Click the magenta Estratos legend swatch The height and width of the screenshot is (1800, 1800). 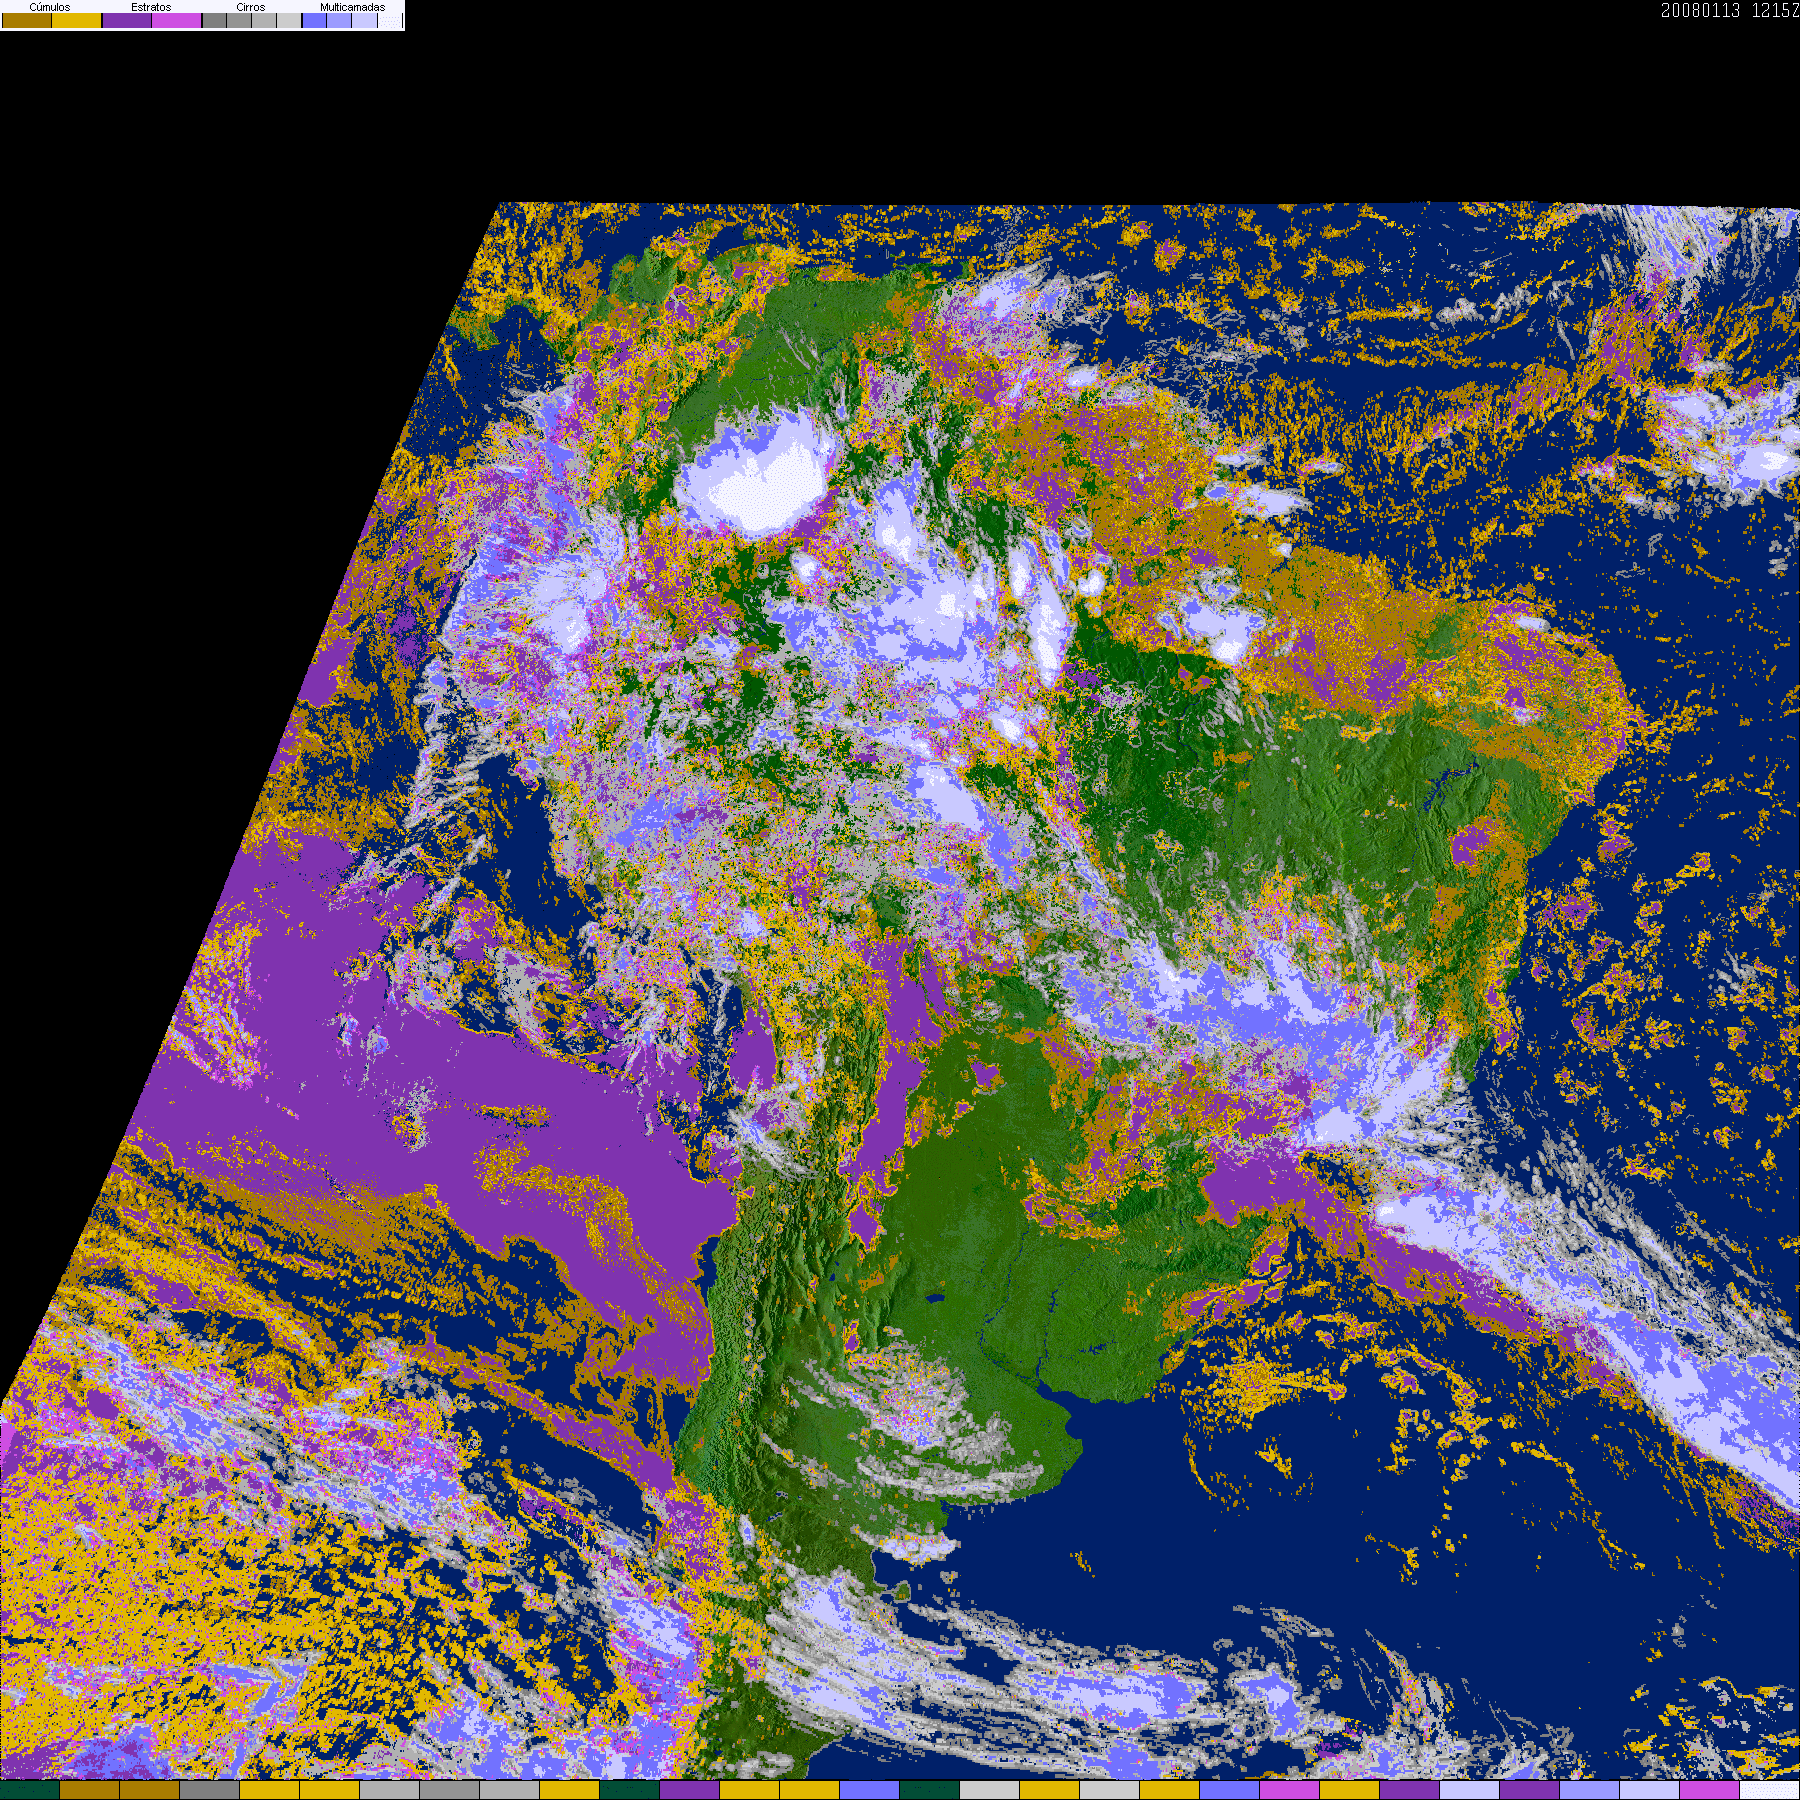coord(176,20)
